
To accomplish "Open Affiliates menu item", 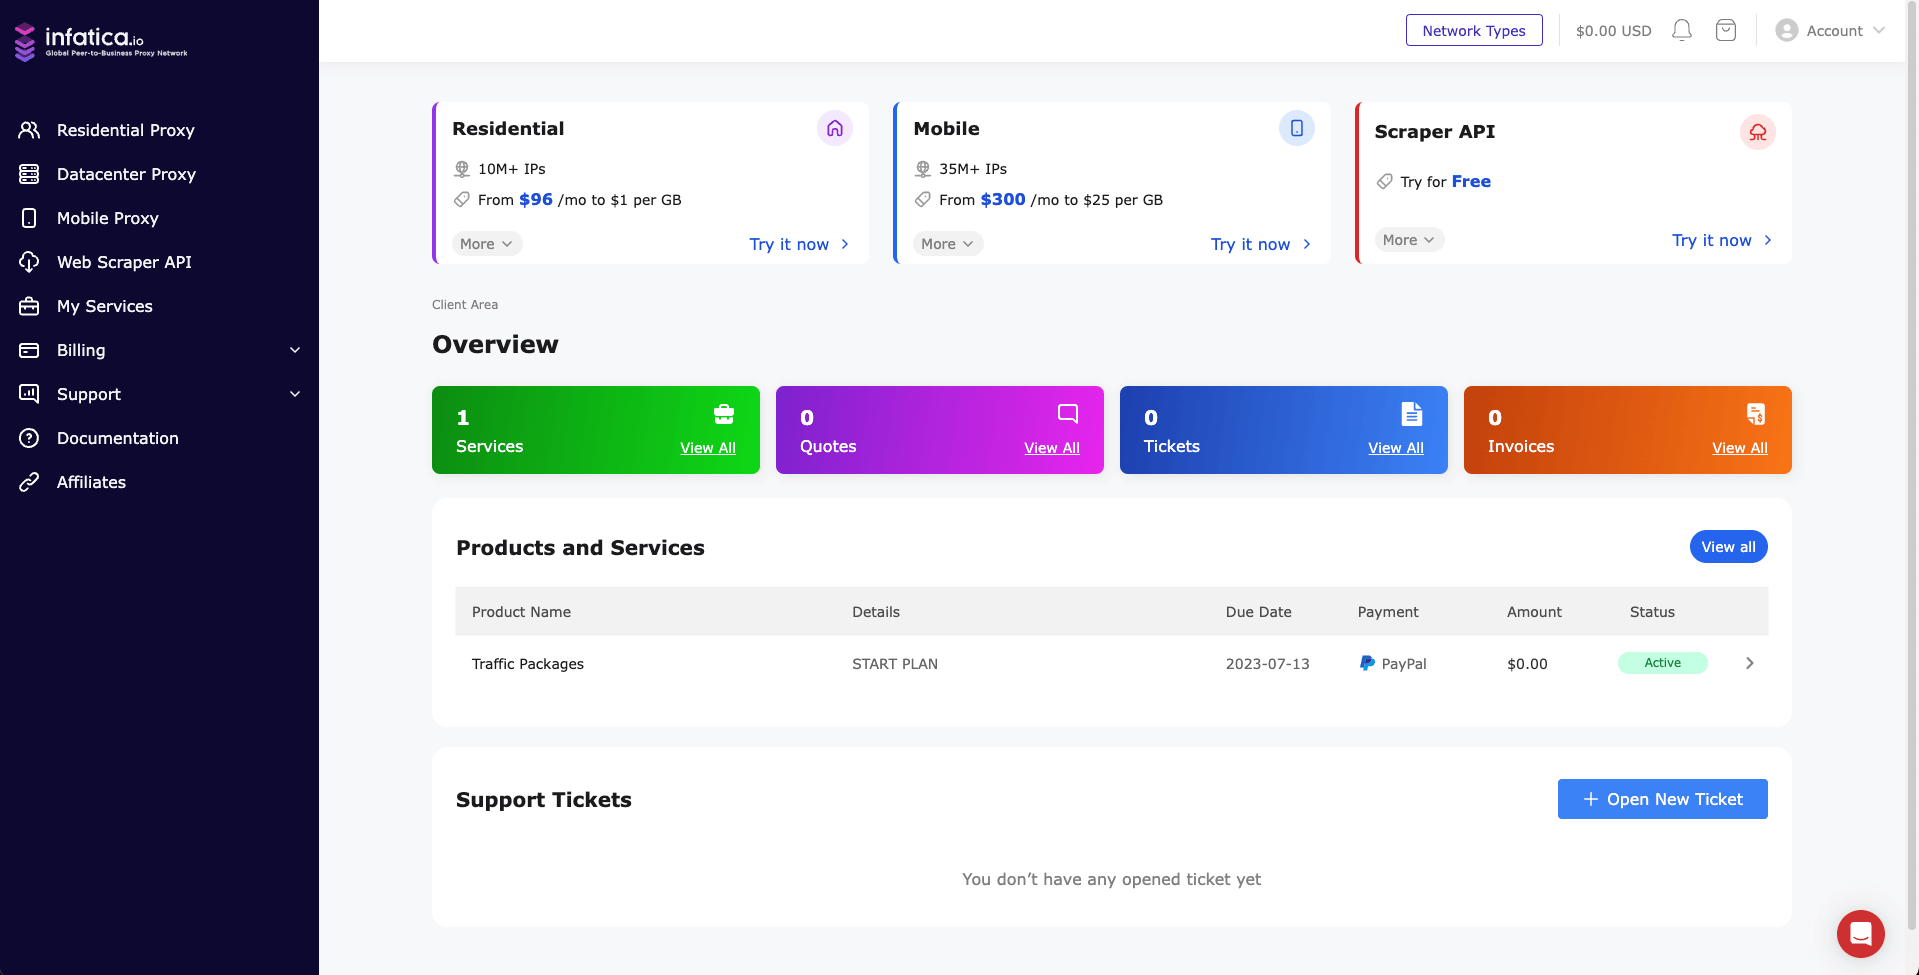I will coord(91,482).
